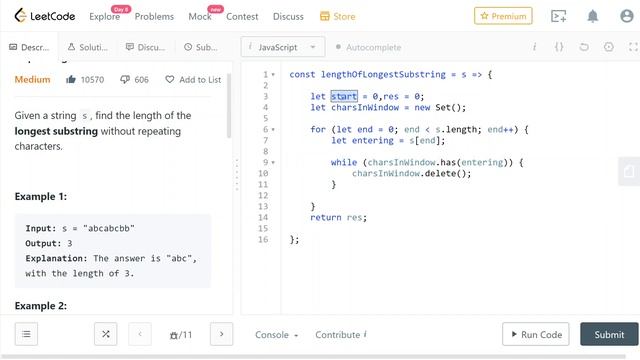Open the notes panel side tab

pos(629,171)
